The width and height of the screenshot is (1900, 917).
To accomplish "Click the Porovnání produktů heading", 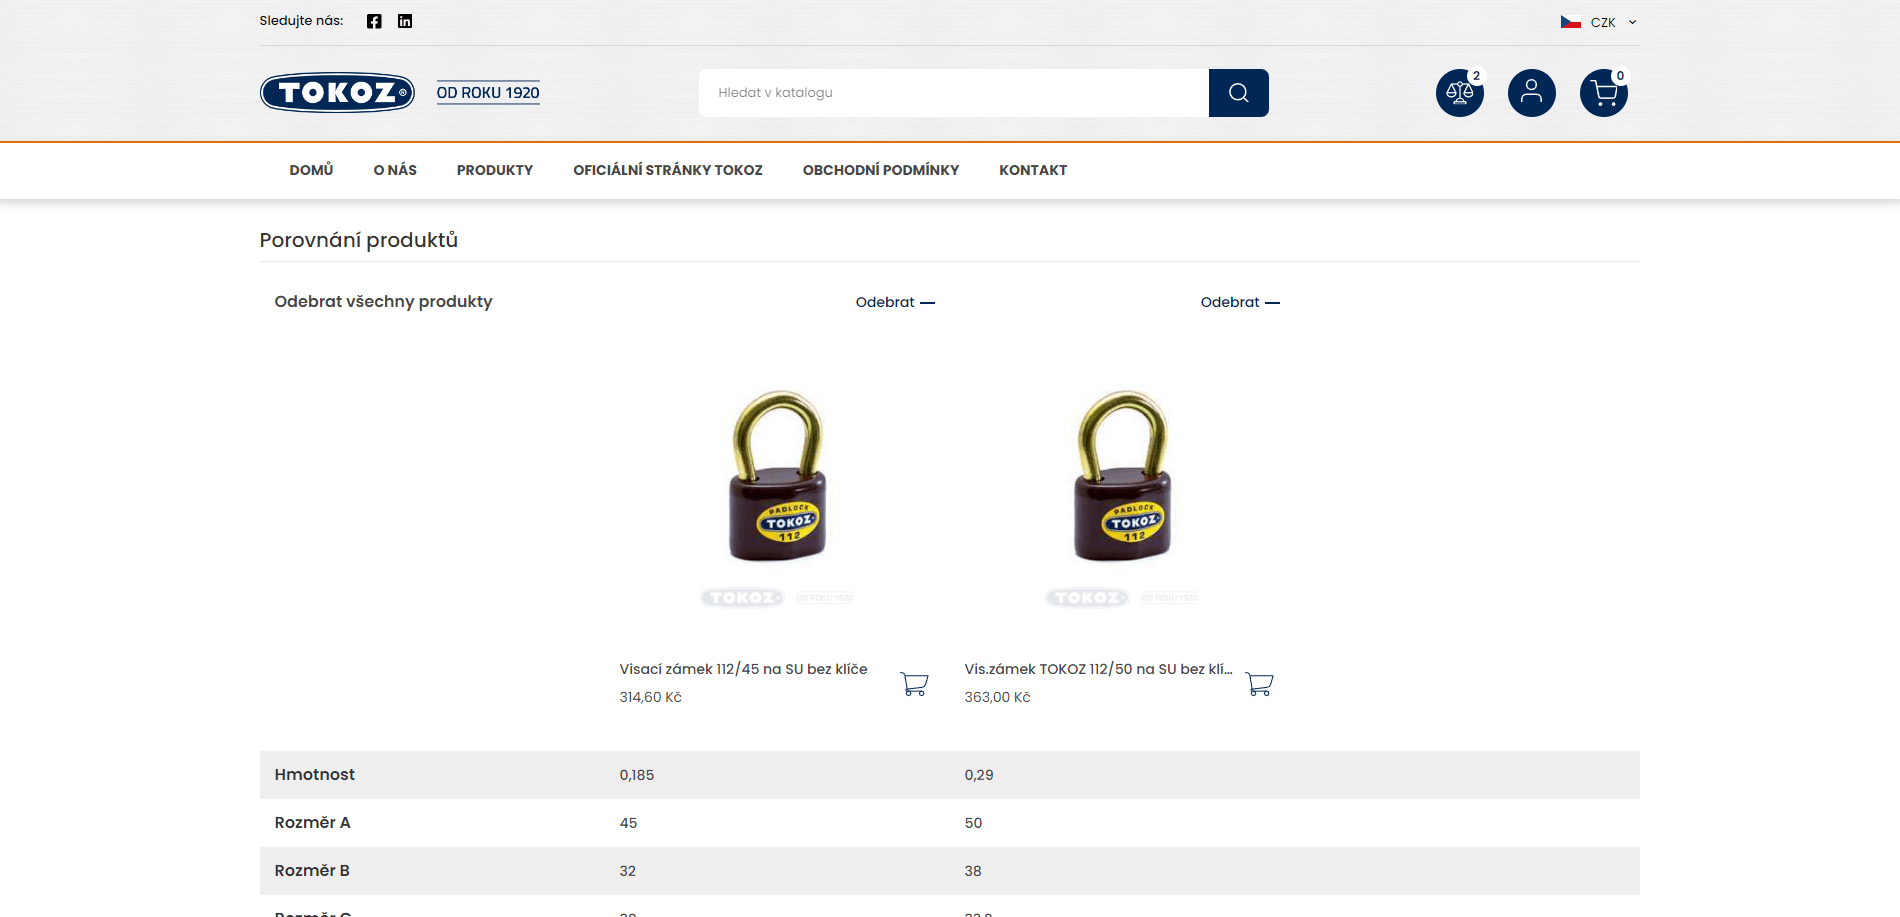I will (358, 240).
